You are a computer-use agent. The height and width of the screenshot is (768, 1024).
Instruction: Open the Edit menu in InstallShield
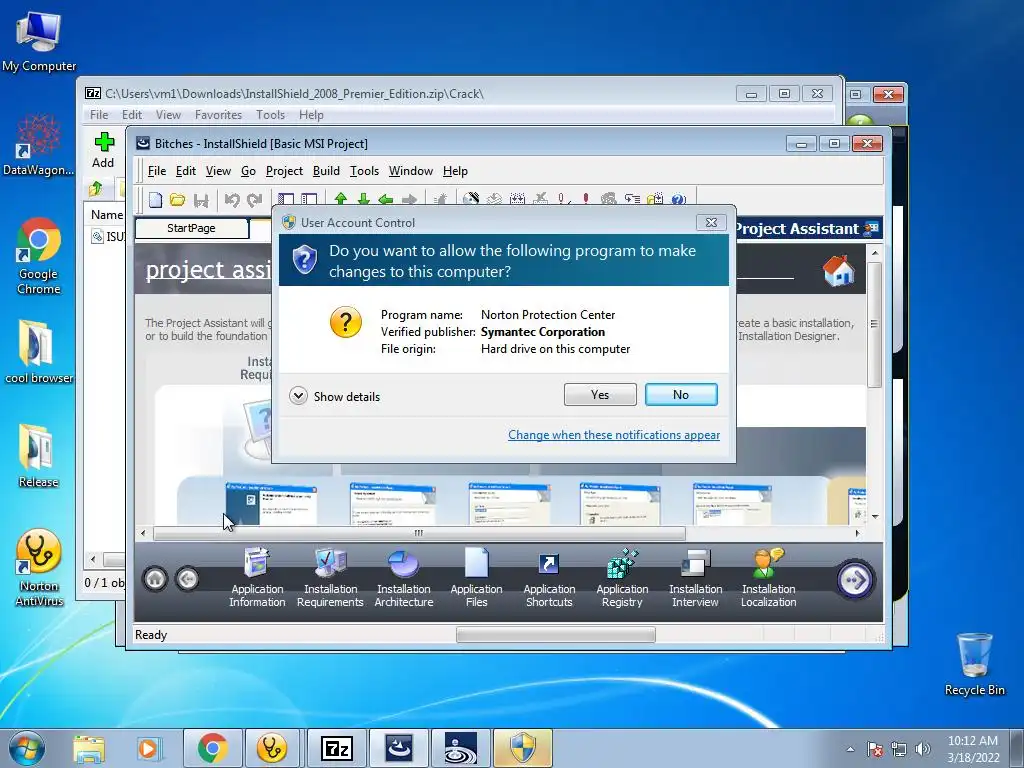point(185,171)
